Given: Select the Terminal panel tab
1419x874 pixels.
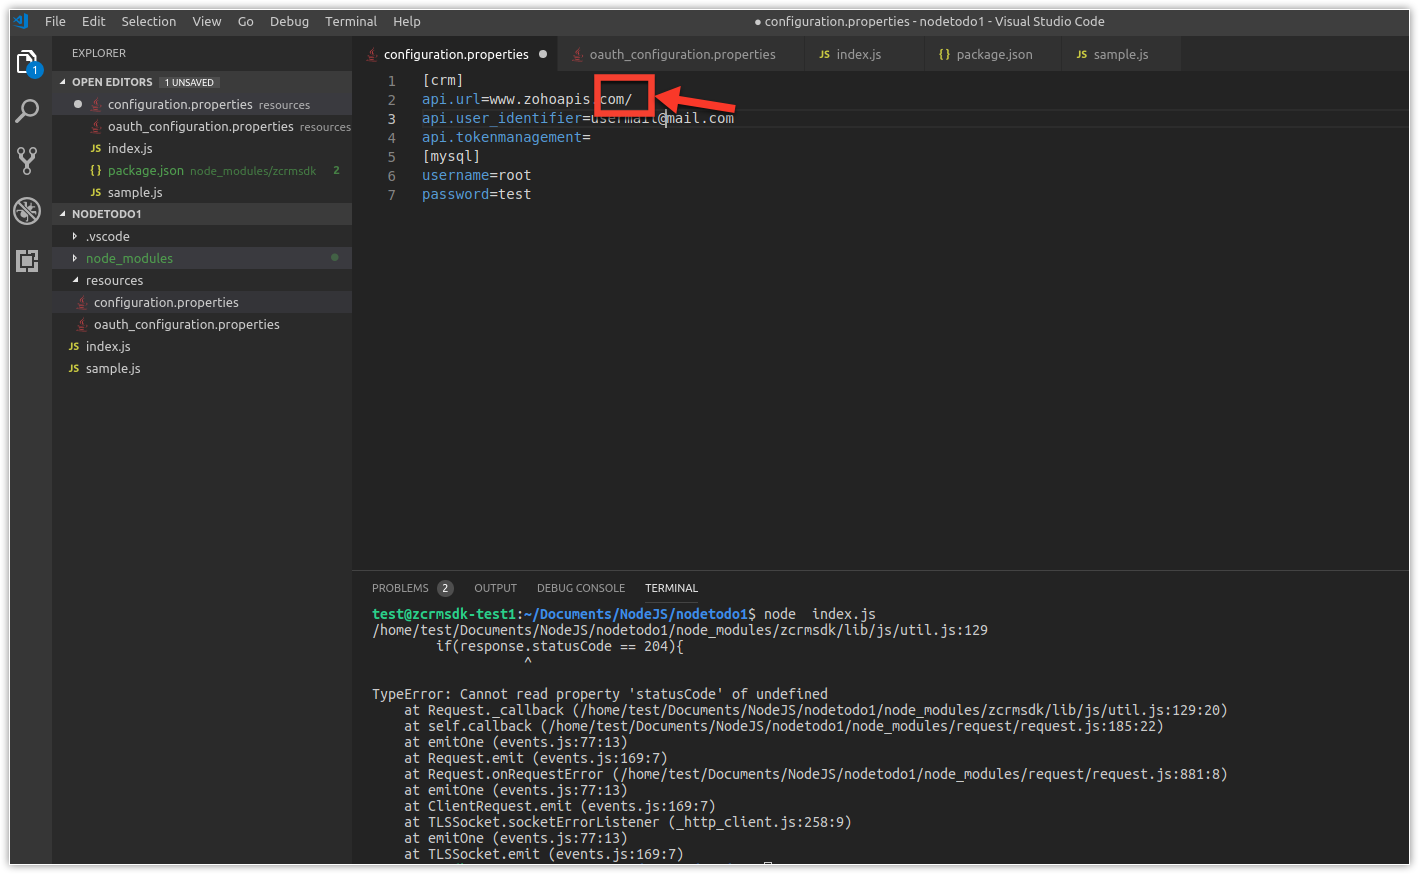Looking at the screenshot, I should click(671, 588).
